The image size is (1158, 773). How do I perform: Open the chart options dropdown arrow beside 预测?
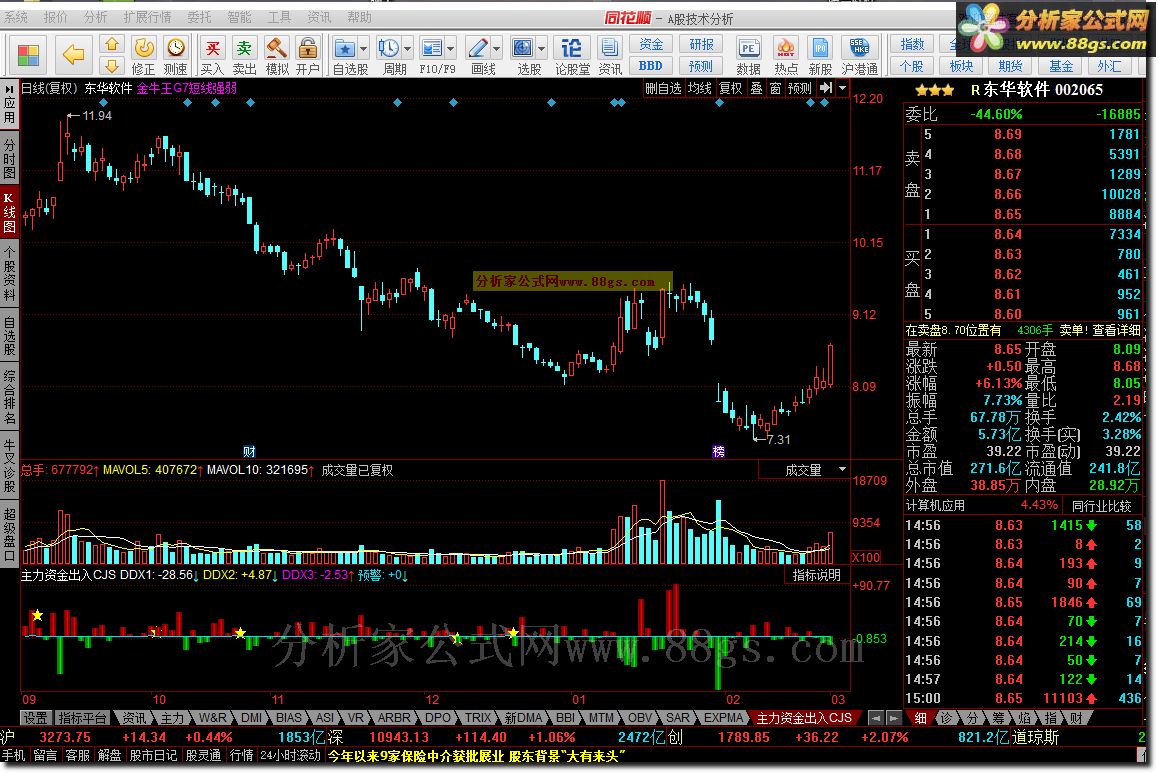click(843, 88)
